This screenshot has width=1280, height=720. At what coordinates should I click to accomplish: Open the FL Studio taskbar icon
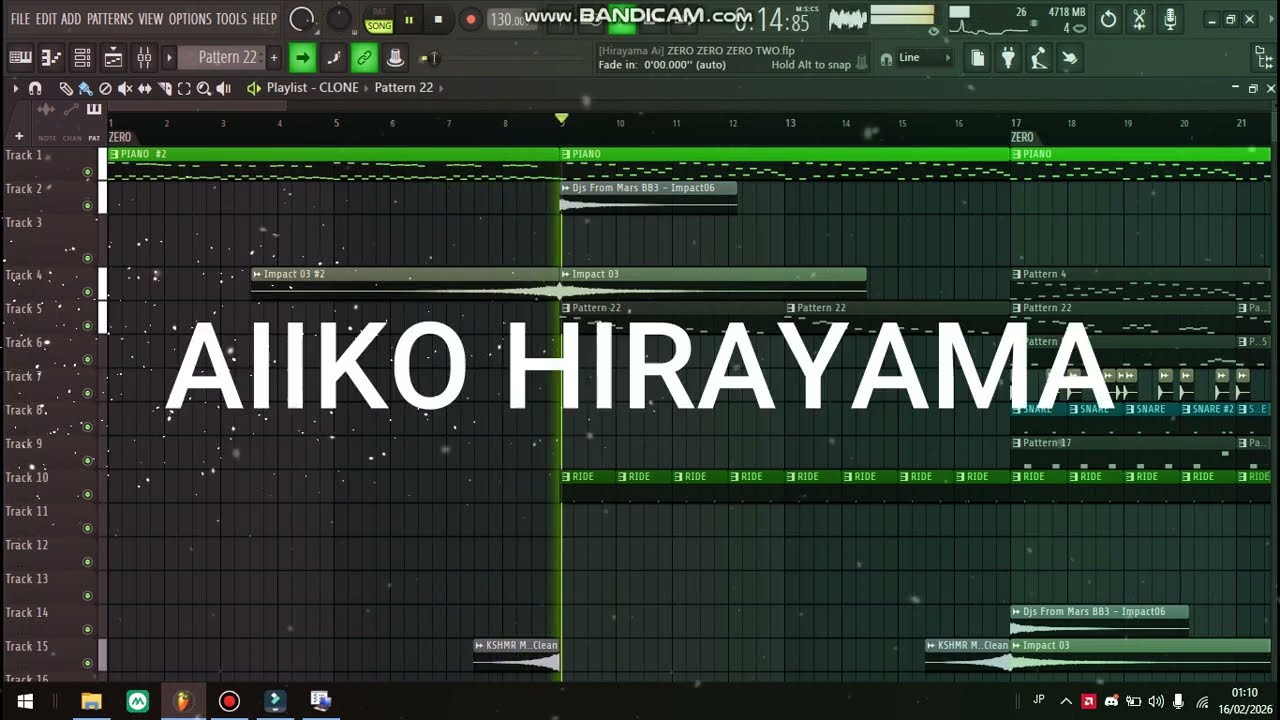tap(182, 701)
